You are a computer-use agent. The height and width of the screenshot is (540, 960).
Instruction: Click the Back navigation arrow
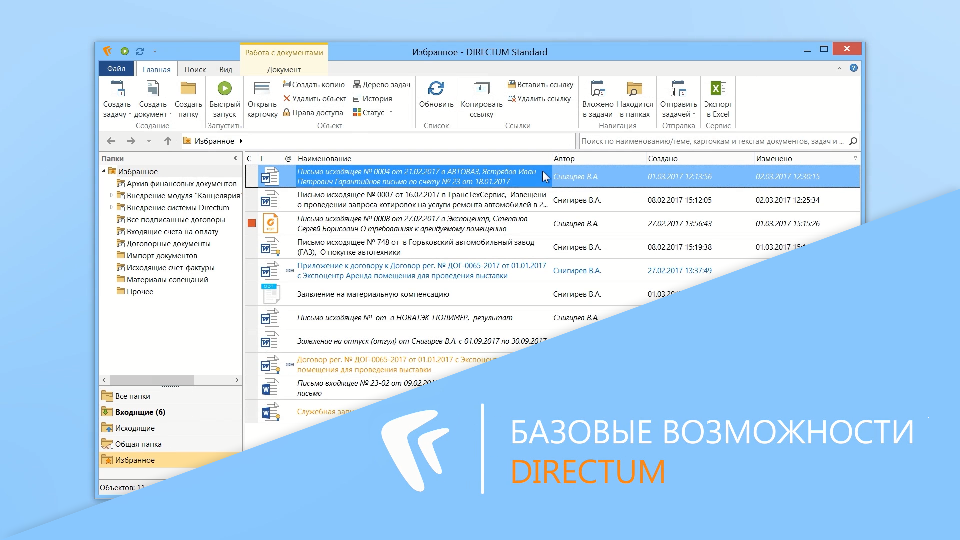tap(111, 141)
